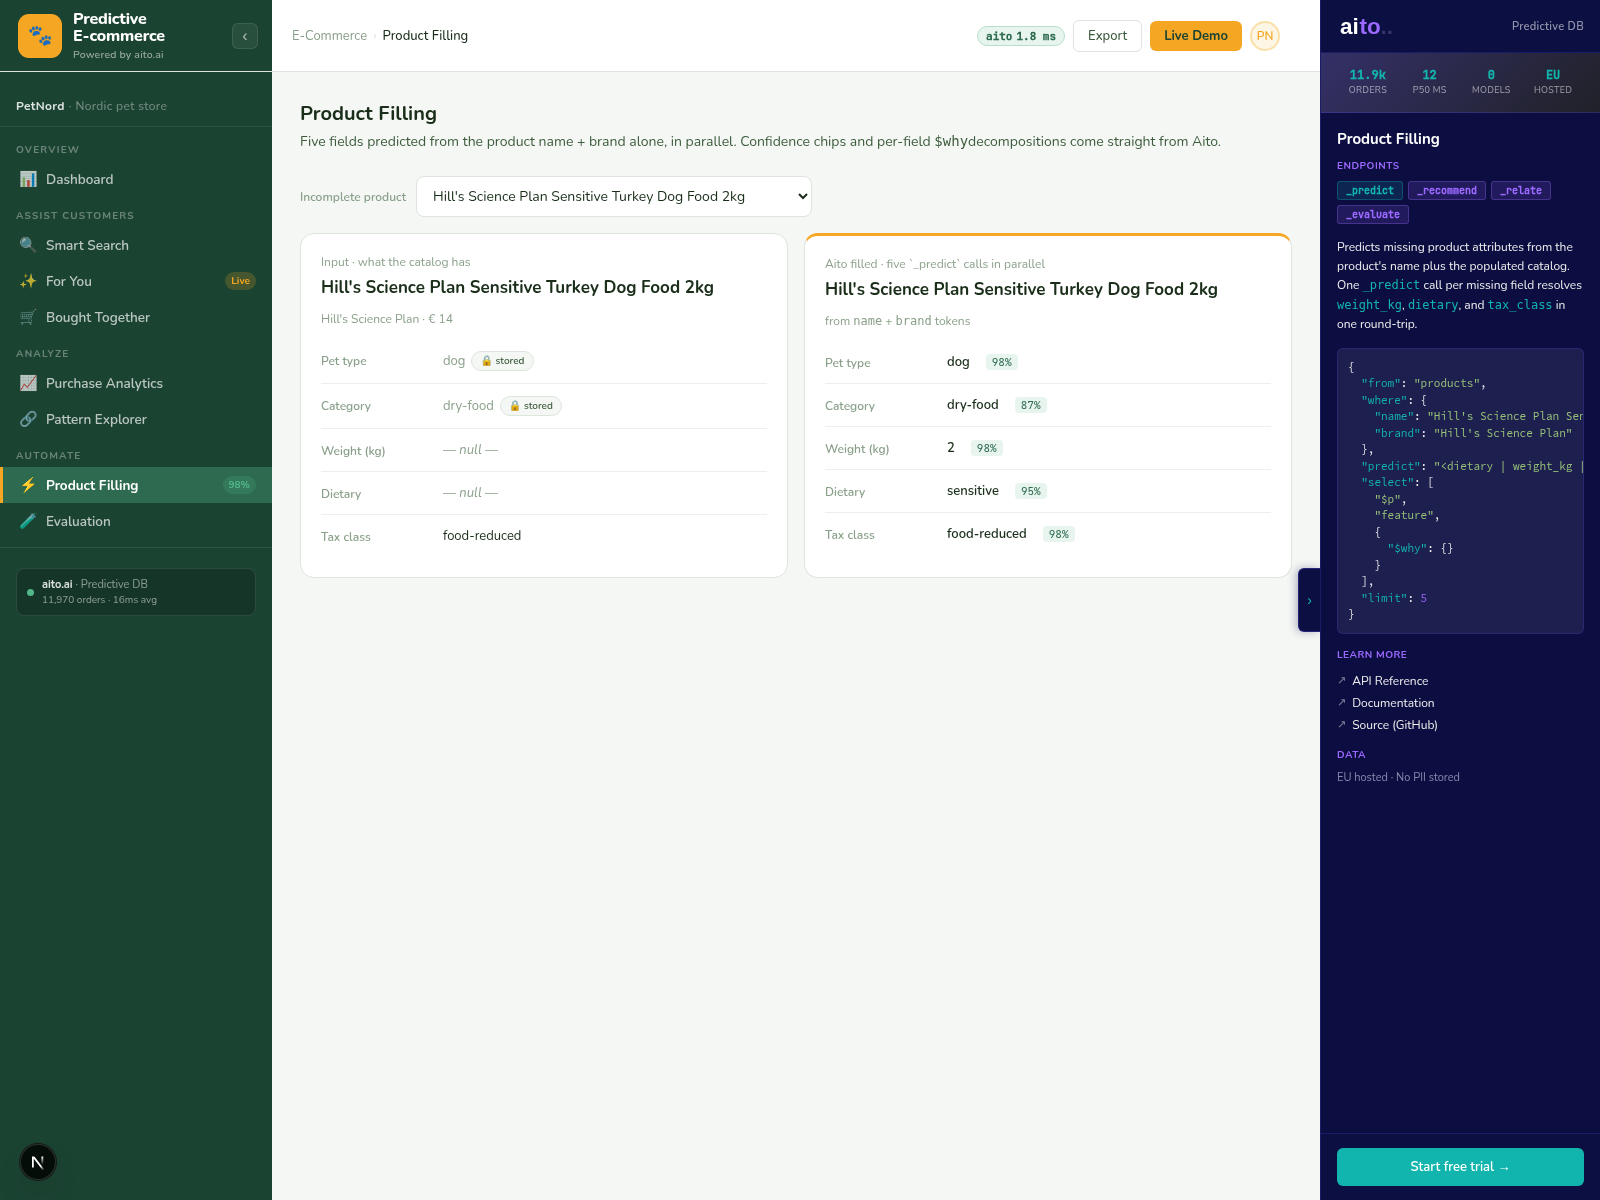
Task: Click the Purchase Analytics chart icon
Action: pyautogui.click(x=28, y=383)
